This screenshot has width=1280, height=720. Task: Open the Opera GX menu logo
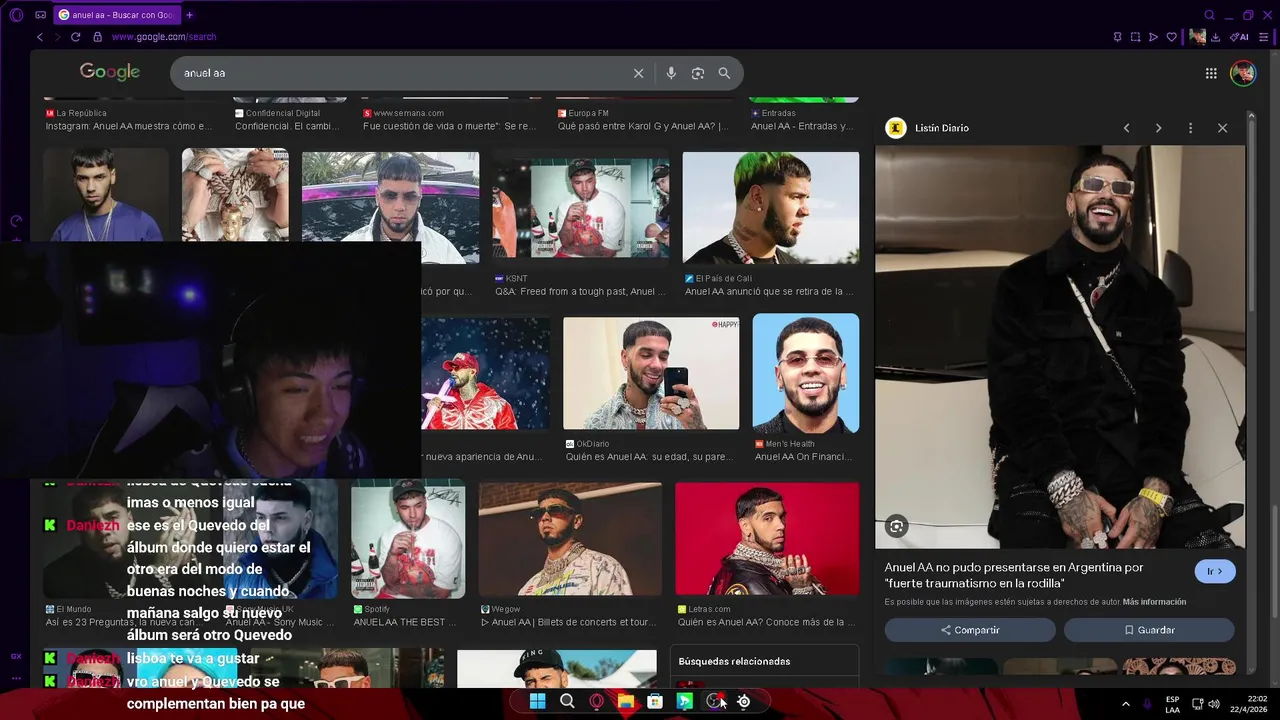coord(15,15)
